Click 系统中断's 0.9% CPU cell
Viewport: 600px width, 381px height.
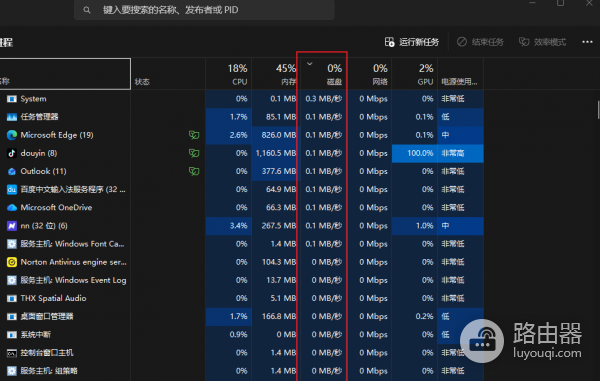click(229, 335)
